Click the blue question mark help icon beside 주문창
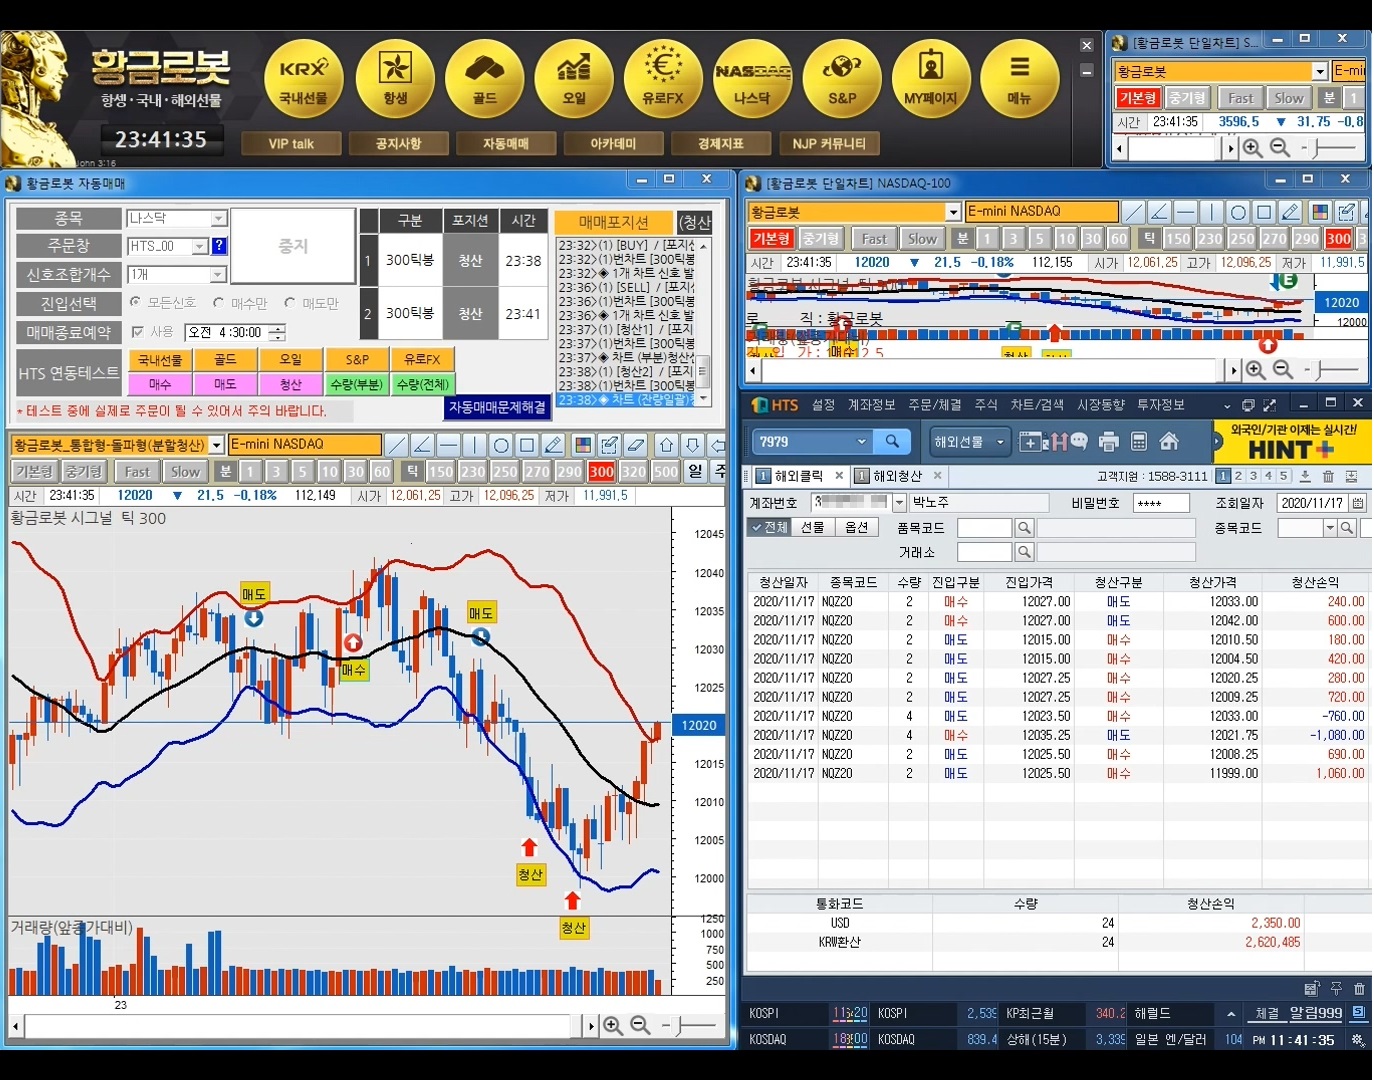This screenshot has width=1374, height=1080. click(x=219, y=246)
